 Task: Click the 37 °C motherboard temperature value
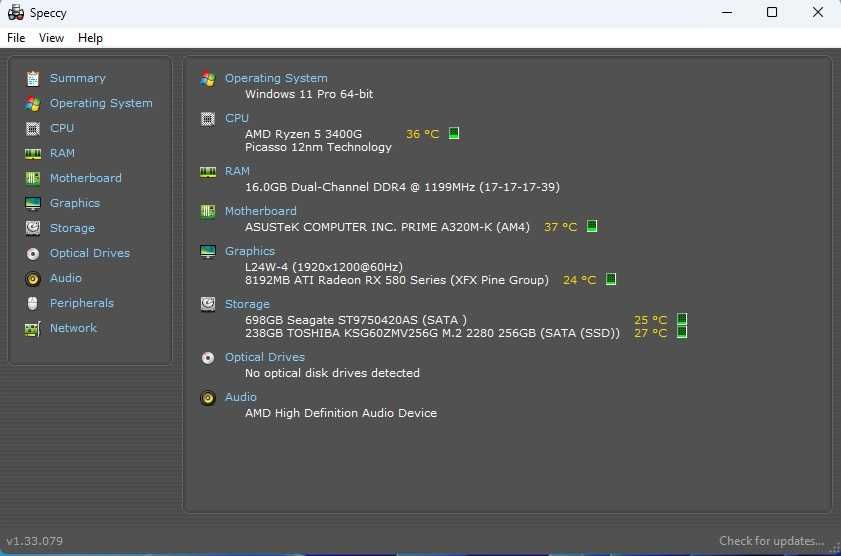coord(560,227)
